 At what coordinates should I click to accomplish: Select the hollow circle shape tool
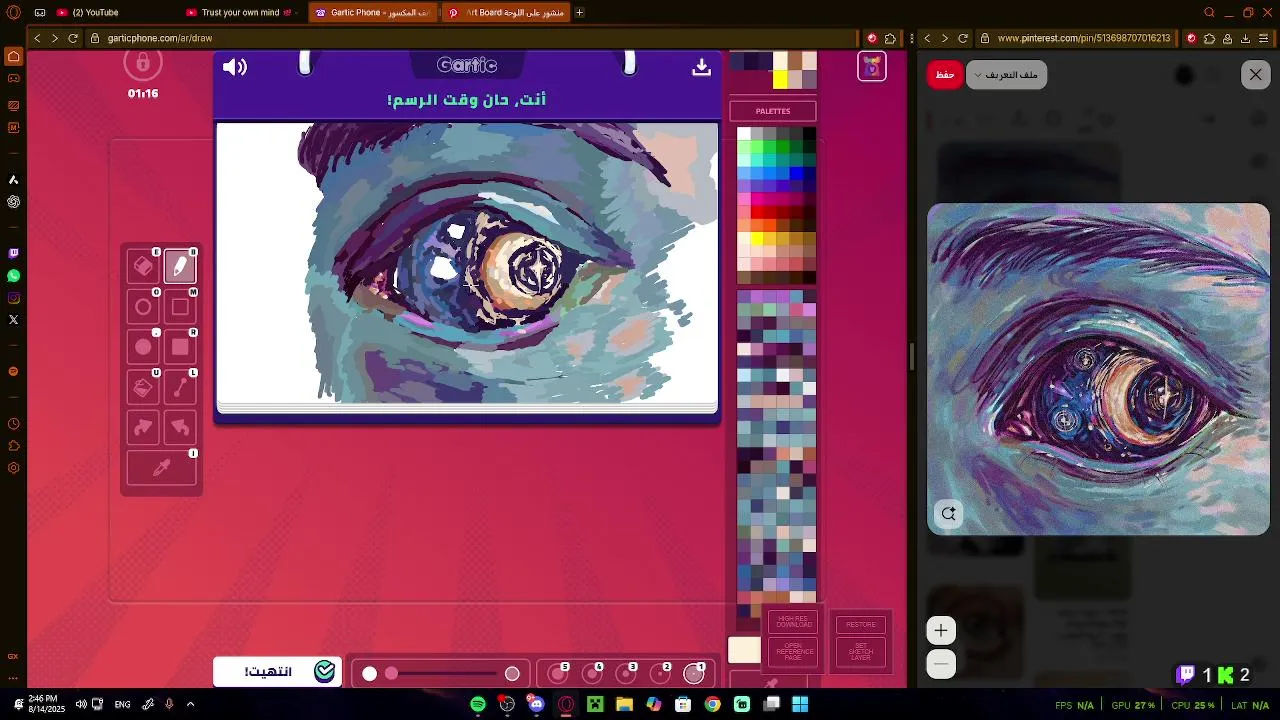pos(143,307)
